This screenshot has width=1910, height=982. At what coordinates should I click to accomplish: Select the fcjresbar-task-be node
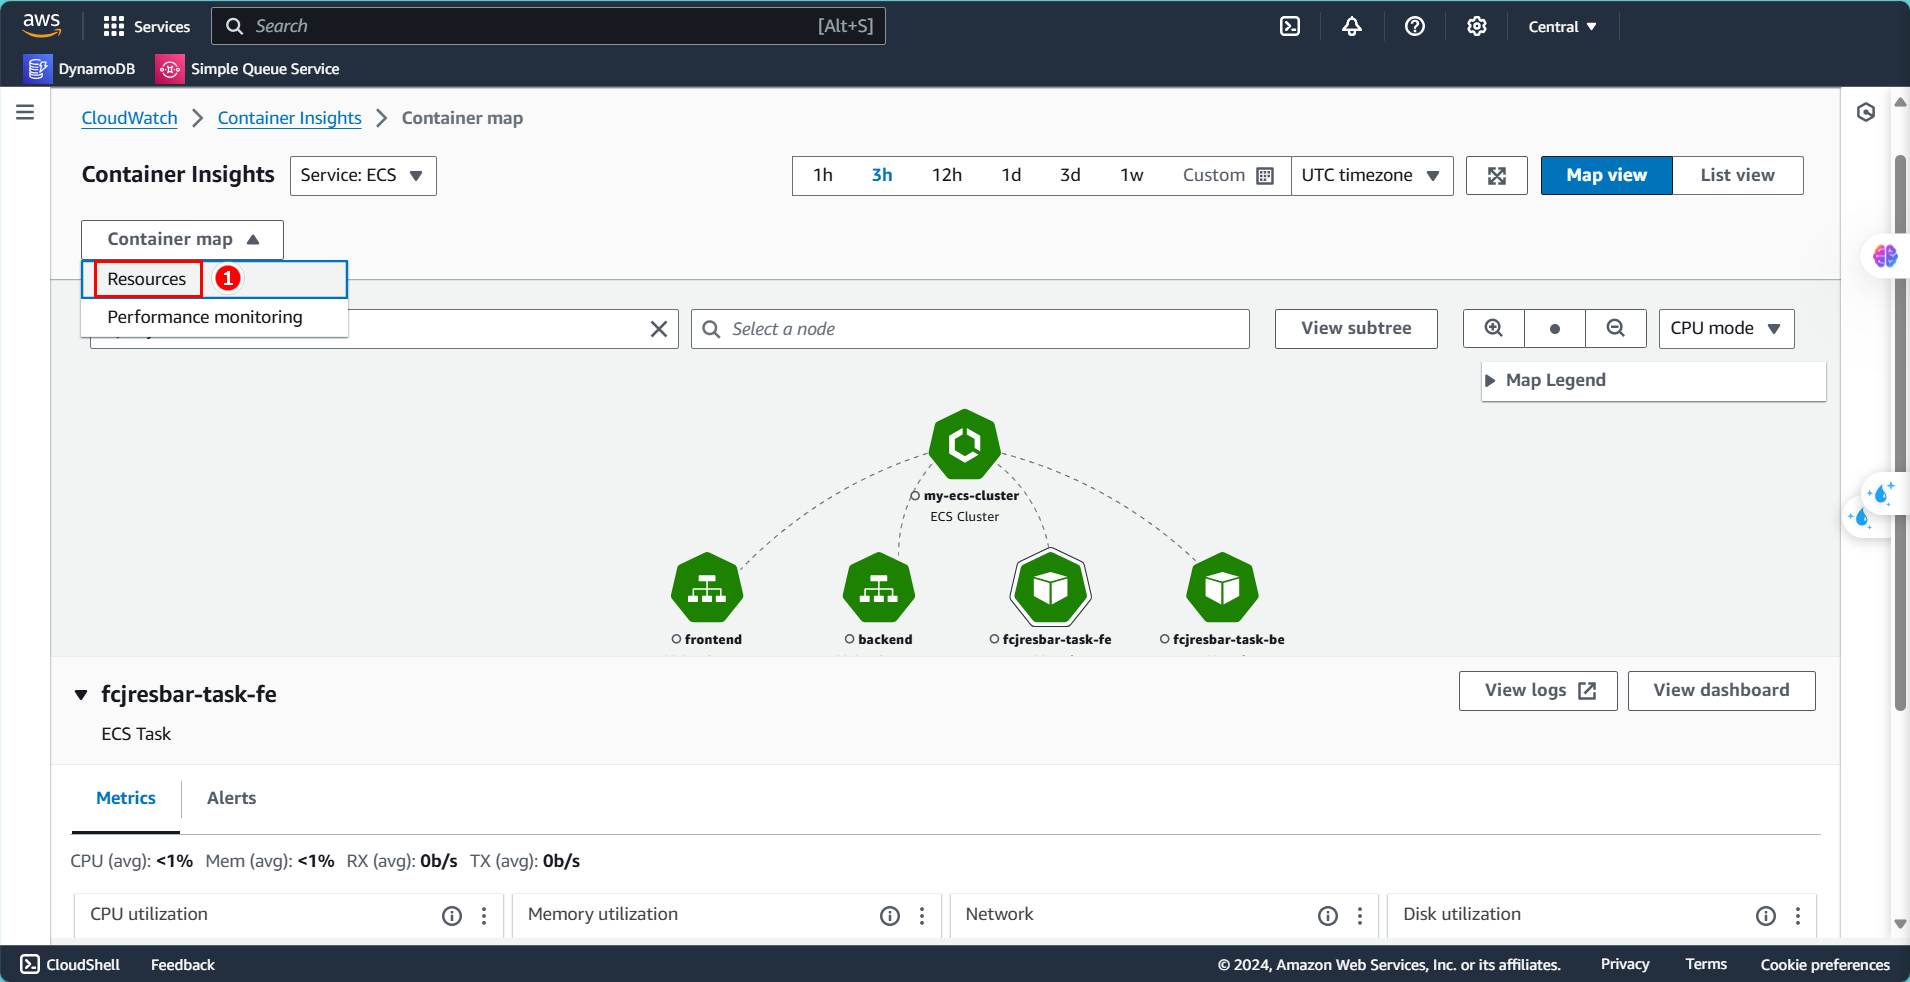point(1223,587)
